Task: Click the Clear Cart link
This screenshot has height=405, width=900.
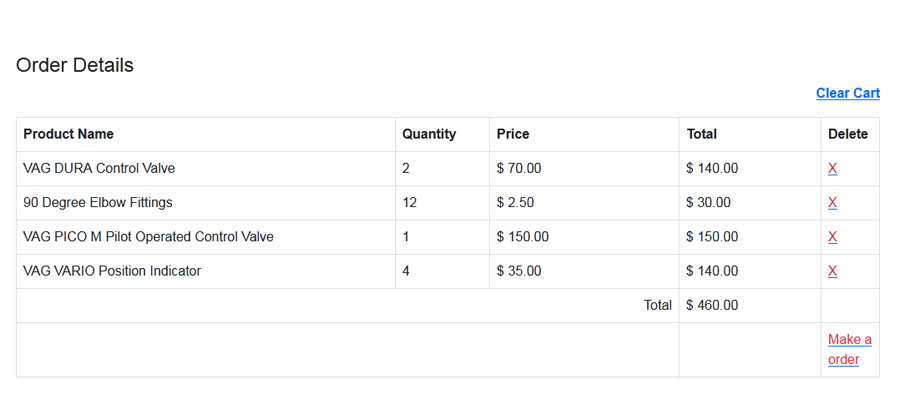Action: point(848,93)
